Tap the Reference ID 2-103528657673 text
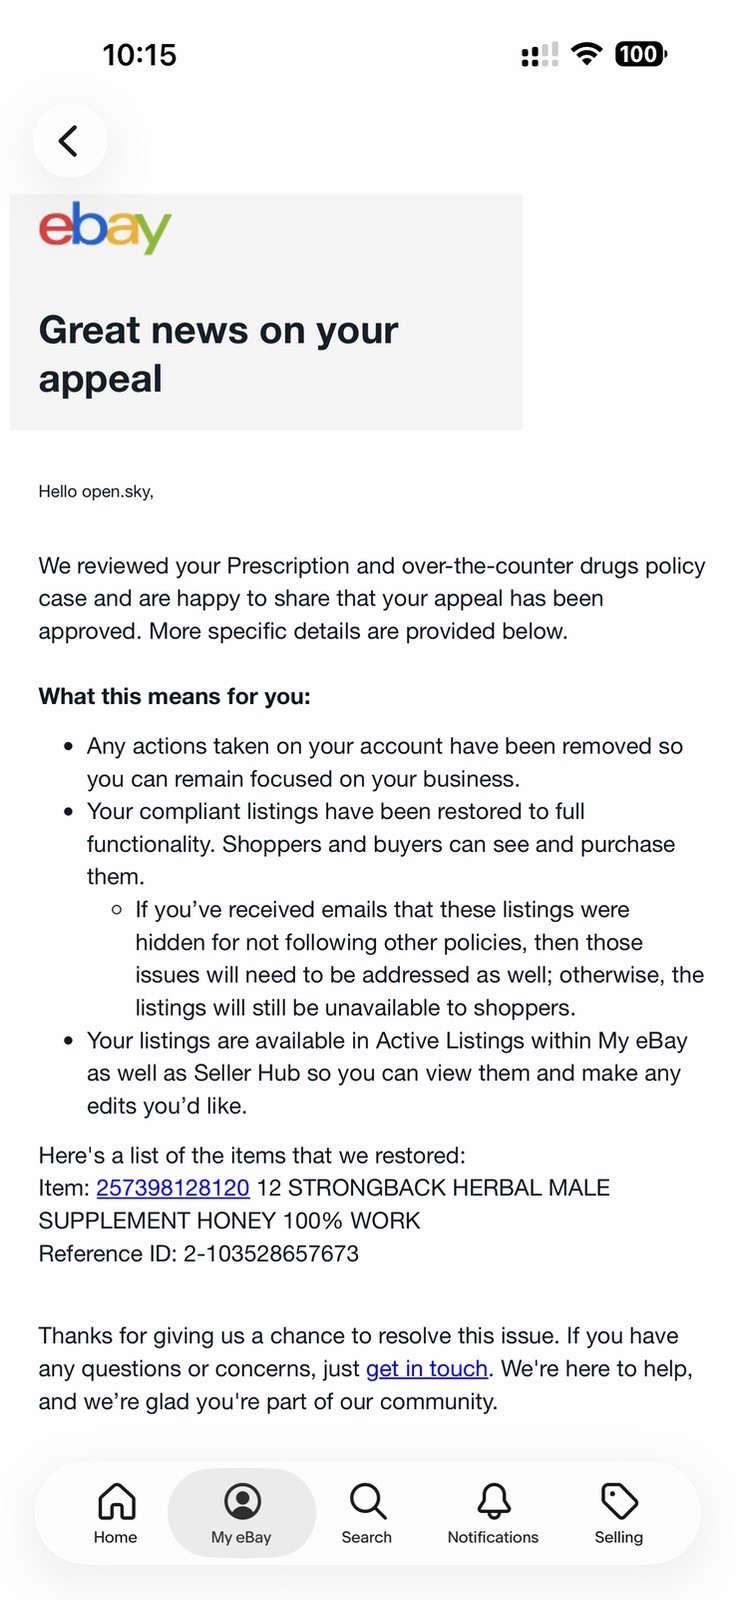The width and height of the screenshot is (736, 1600). 199,1254
